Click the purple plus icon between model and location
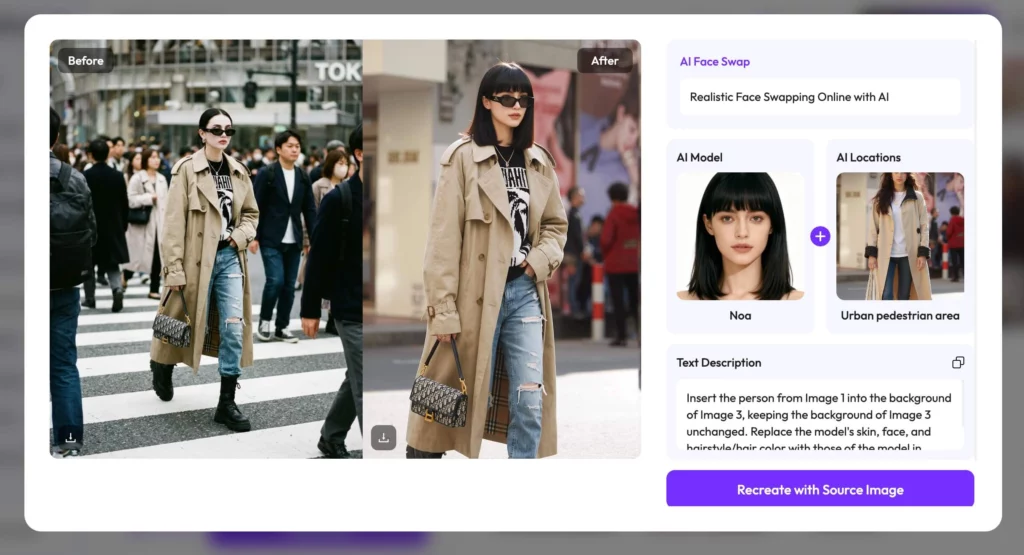This screenshot has height=555, width=1024. [x=820, y=236]
